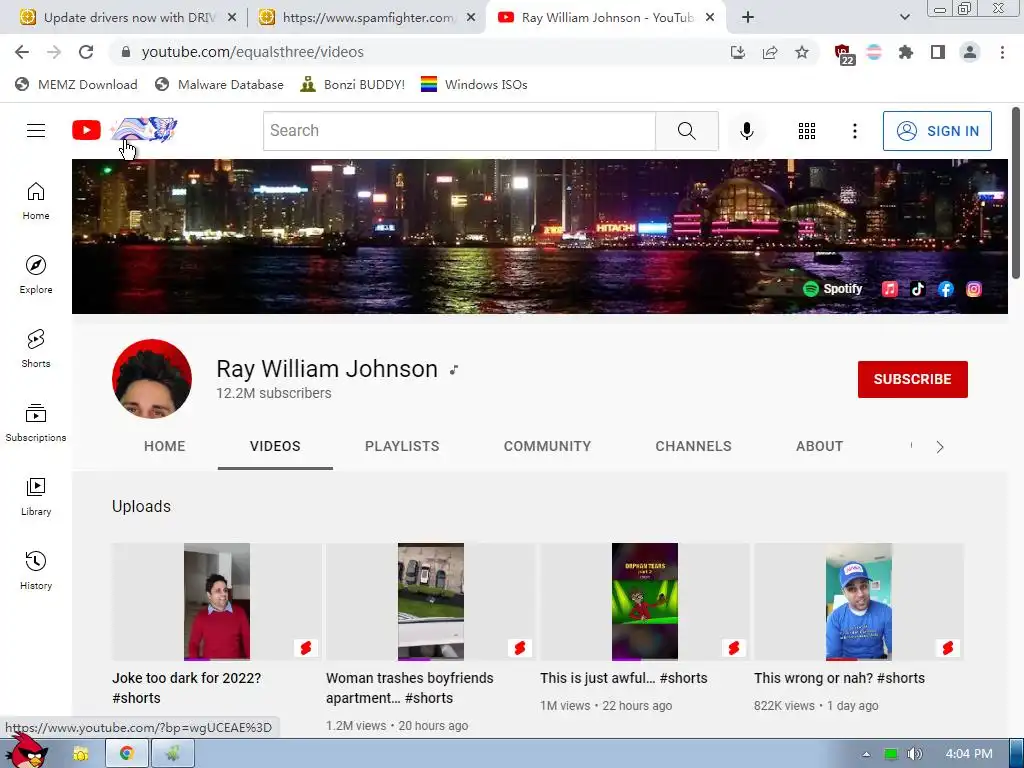Open the TikTok banner icon
This screenshot has width=1024, height=768.
pyautogui.click(x=918, y=289)
